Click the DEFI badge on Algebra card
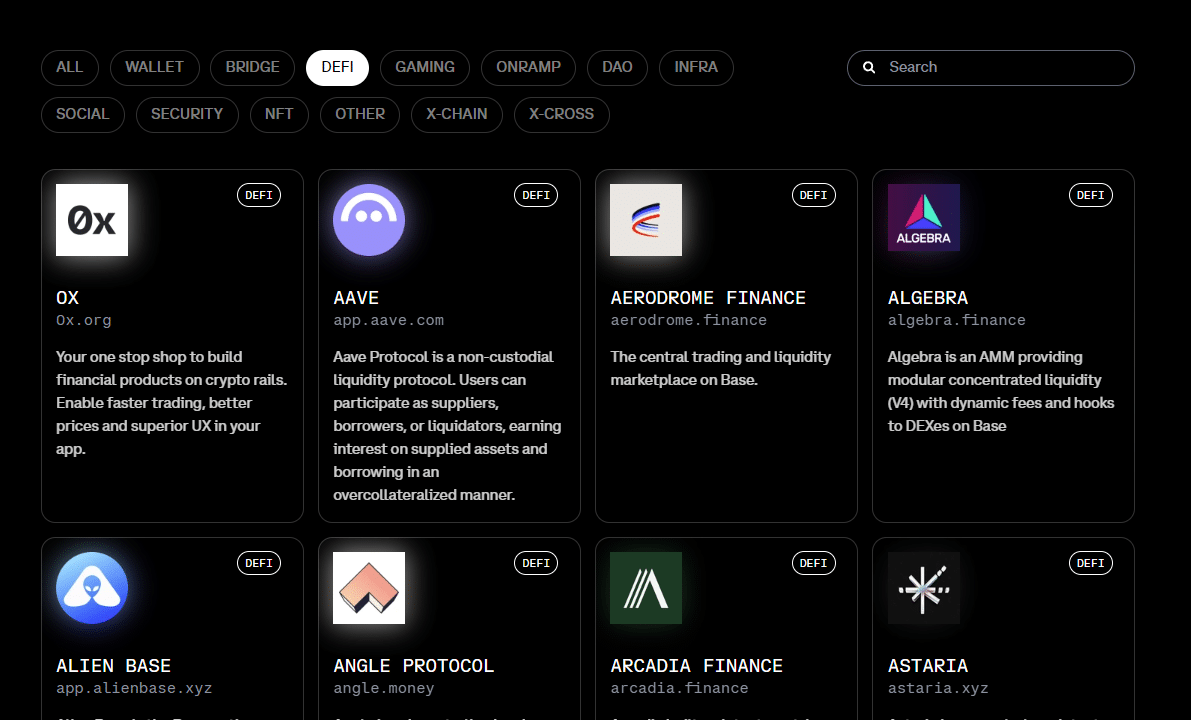 1090,194
